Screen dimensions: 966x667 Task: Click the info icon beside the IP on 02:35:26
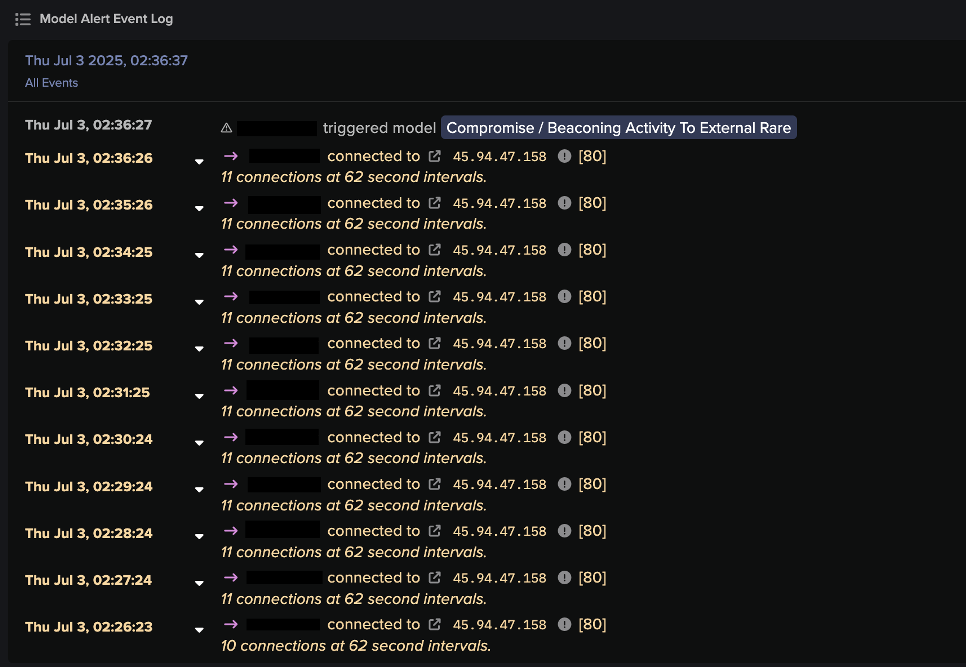[564, 203]
